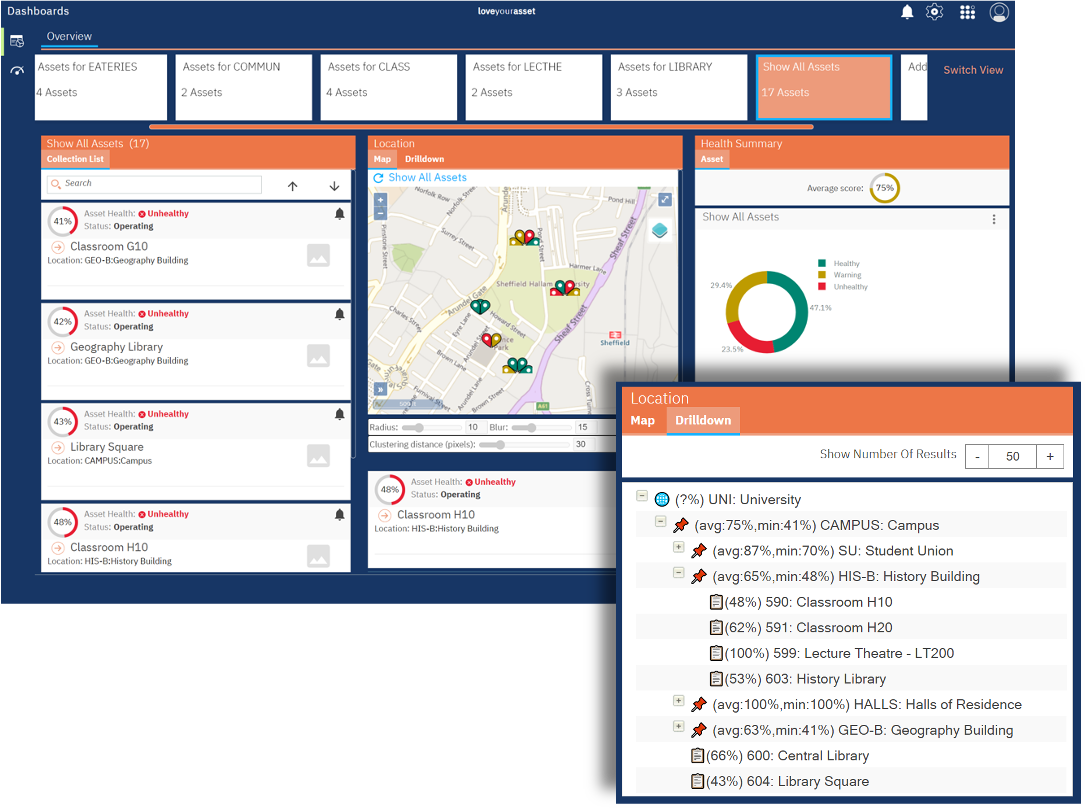This screenshot has height=812, width=1089.
Task: Select tree item 604: Library Square
Action: (780, 781)
